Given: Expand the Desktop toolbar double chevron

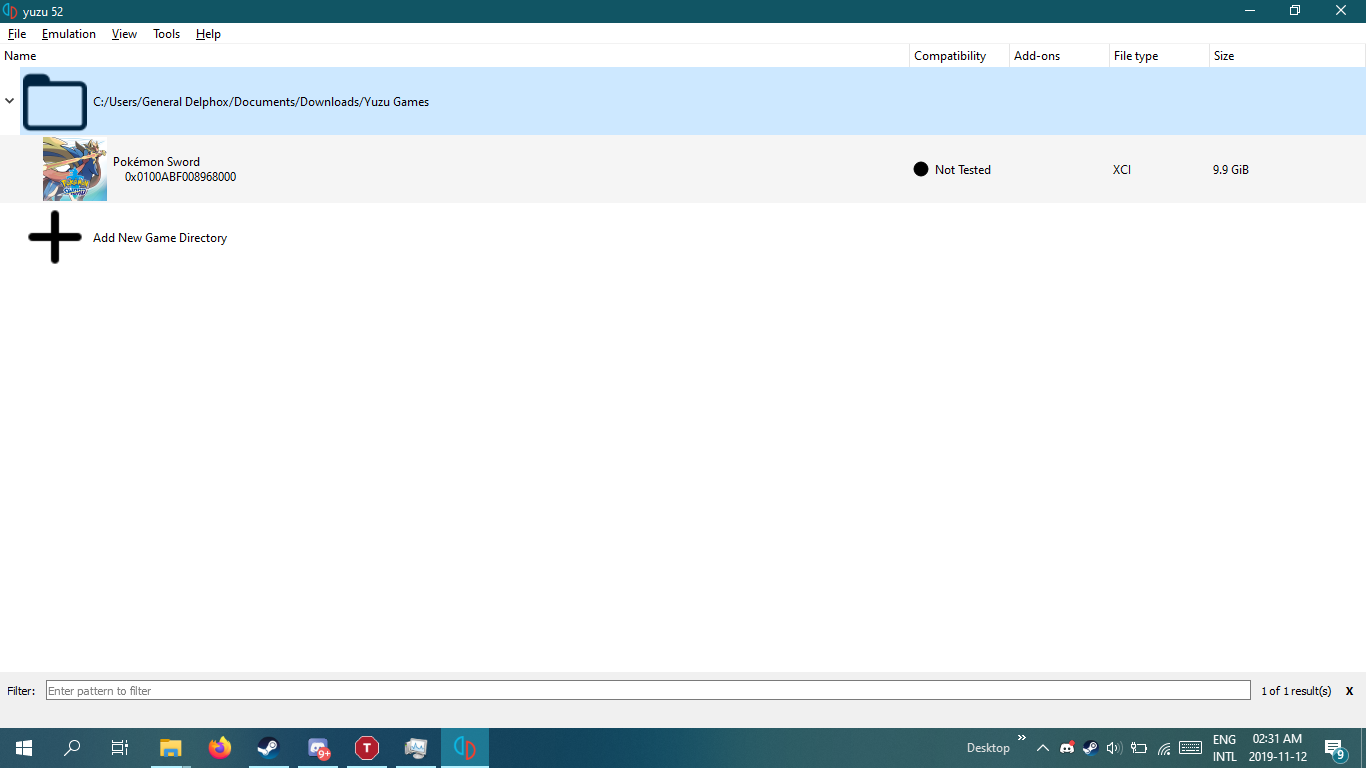Looking at the screenshot, I should tap(1022, 739).
